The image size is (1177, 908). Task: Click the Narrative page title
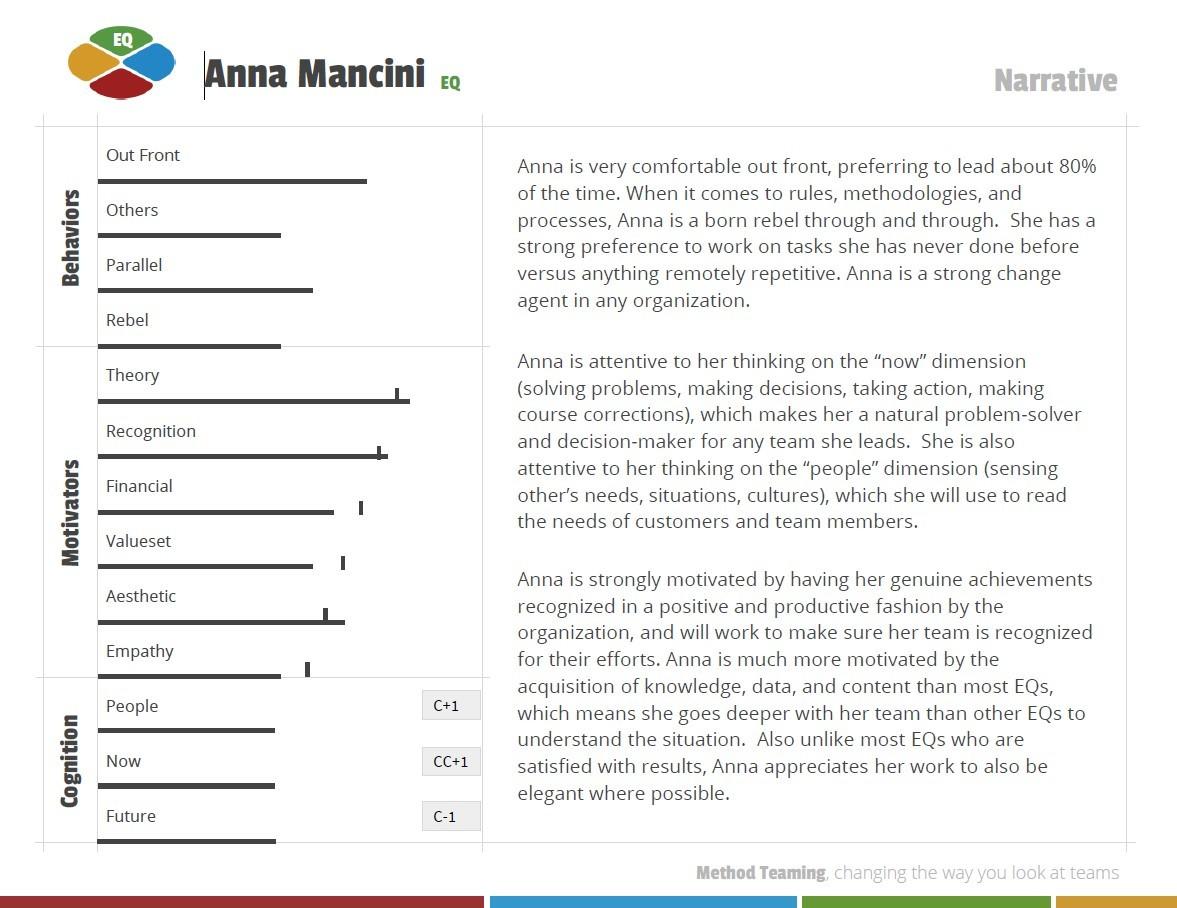1055,80
